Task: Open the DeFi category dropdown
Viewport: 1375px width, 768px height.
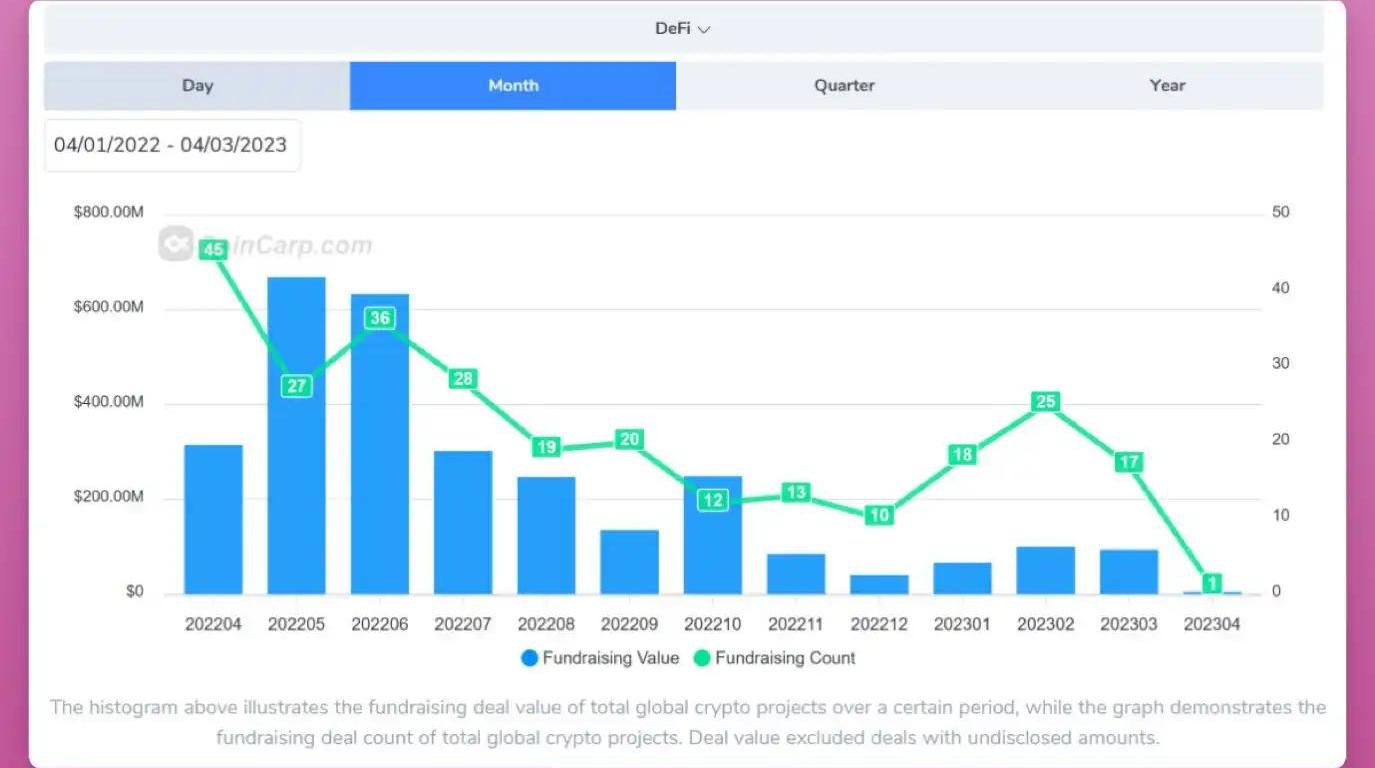Action: pos(682,29)
